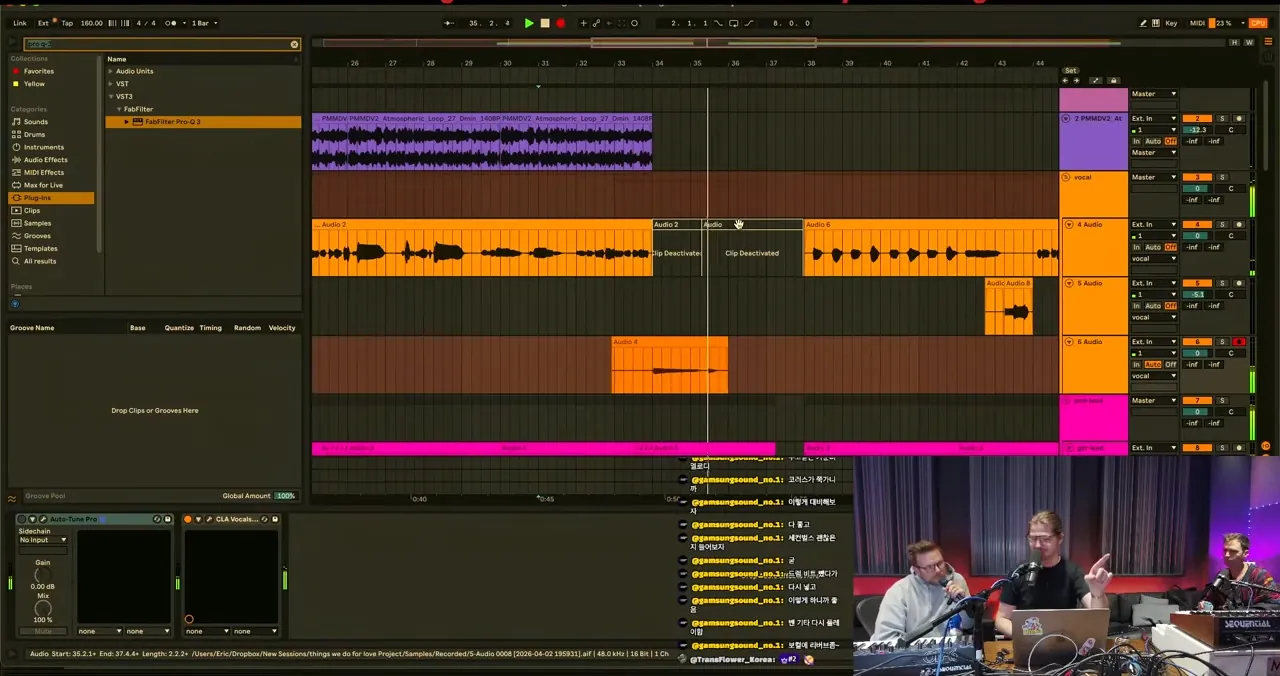The image size is (1280, 676).
Task: Open the MIDI Effects category
Action: pos(44,172)
